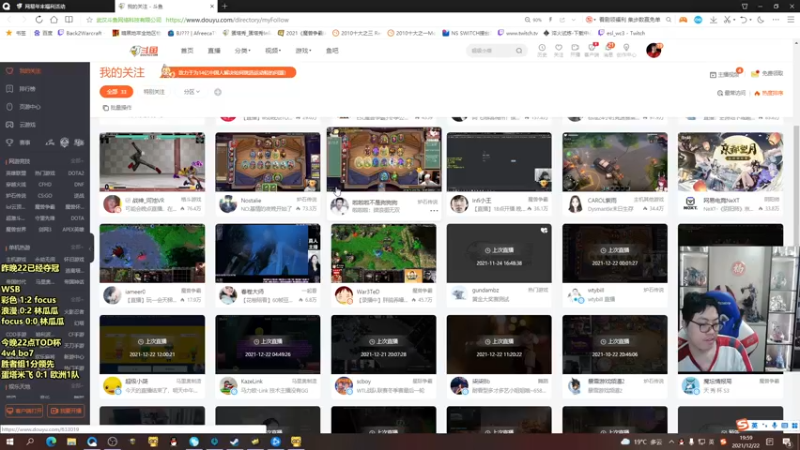Open 我的关注 in the left sidebar
Screen dimensions: 800x450
tap(30, 71)
